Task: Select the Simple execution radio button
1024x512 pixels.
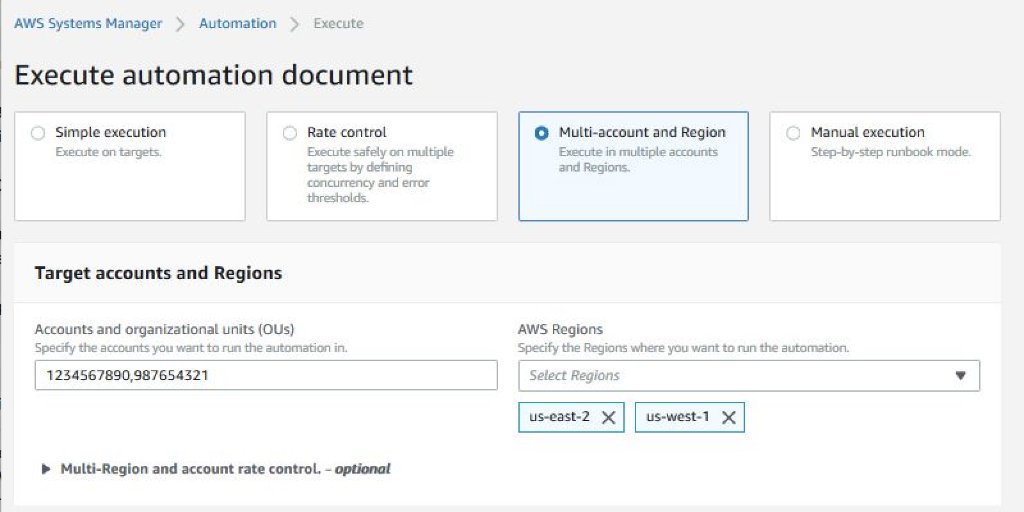Action: coord(38,133)
